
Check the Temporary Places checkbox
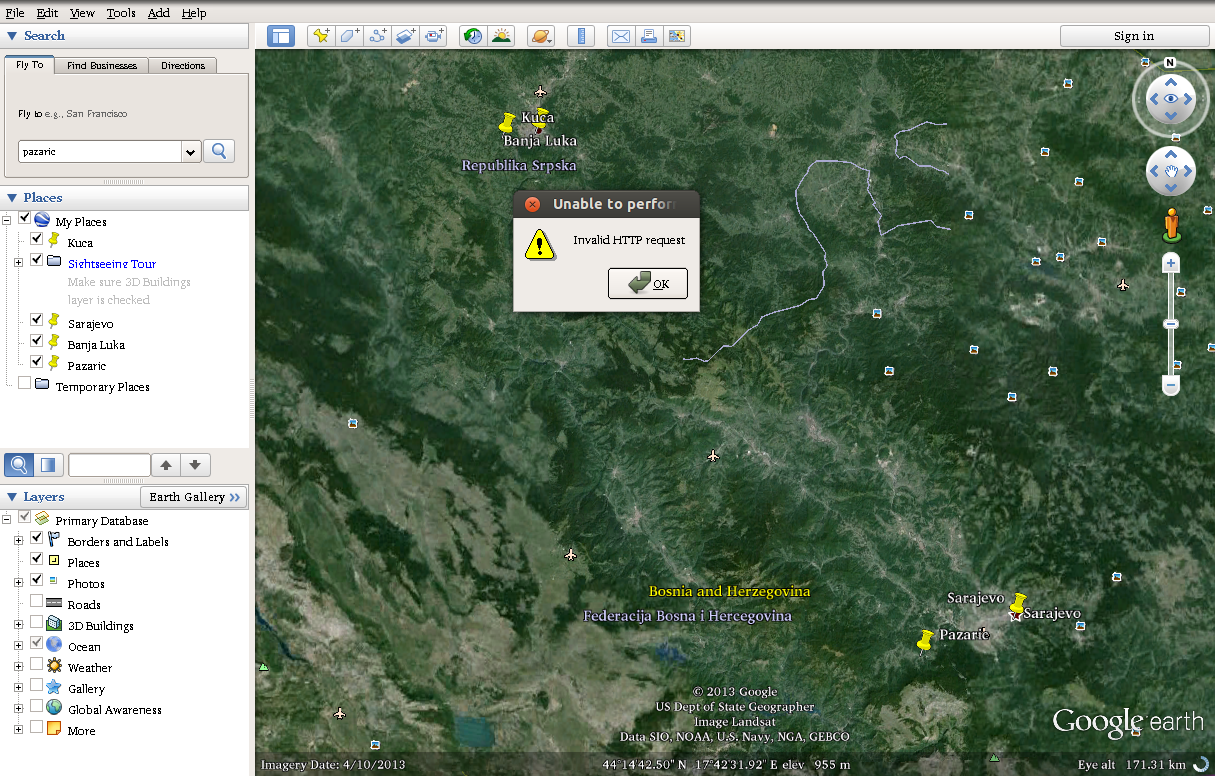pos(25,384)
